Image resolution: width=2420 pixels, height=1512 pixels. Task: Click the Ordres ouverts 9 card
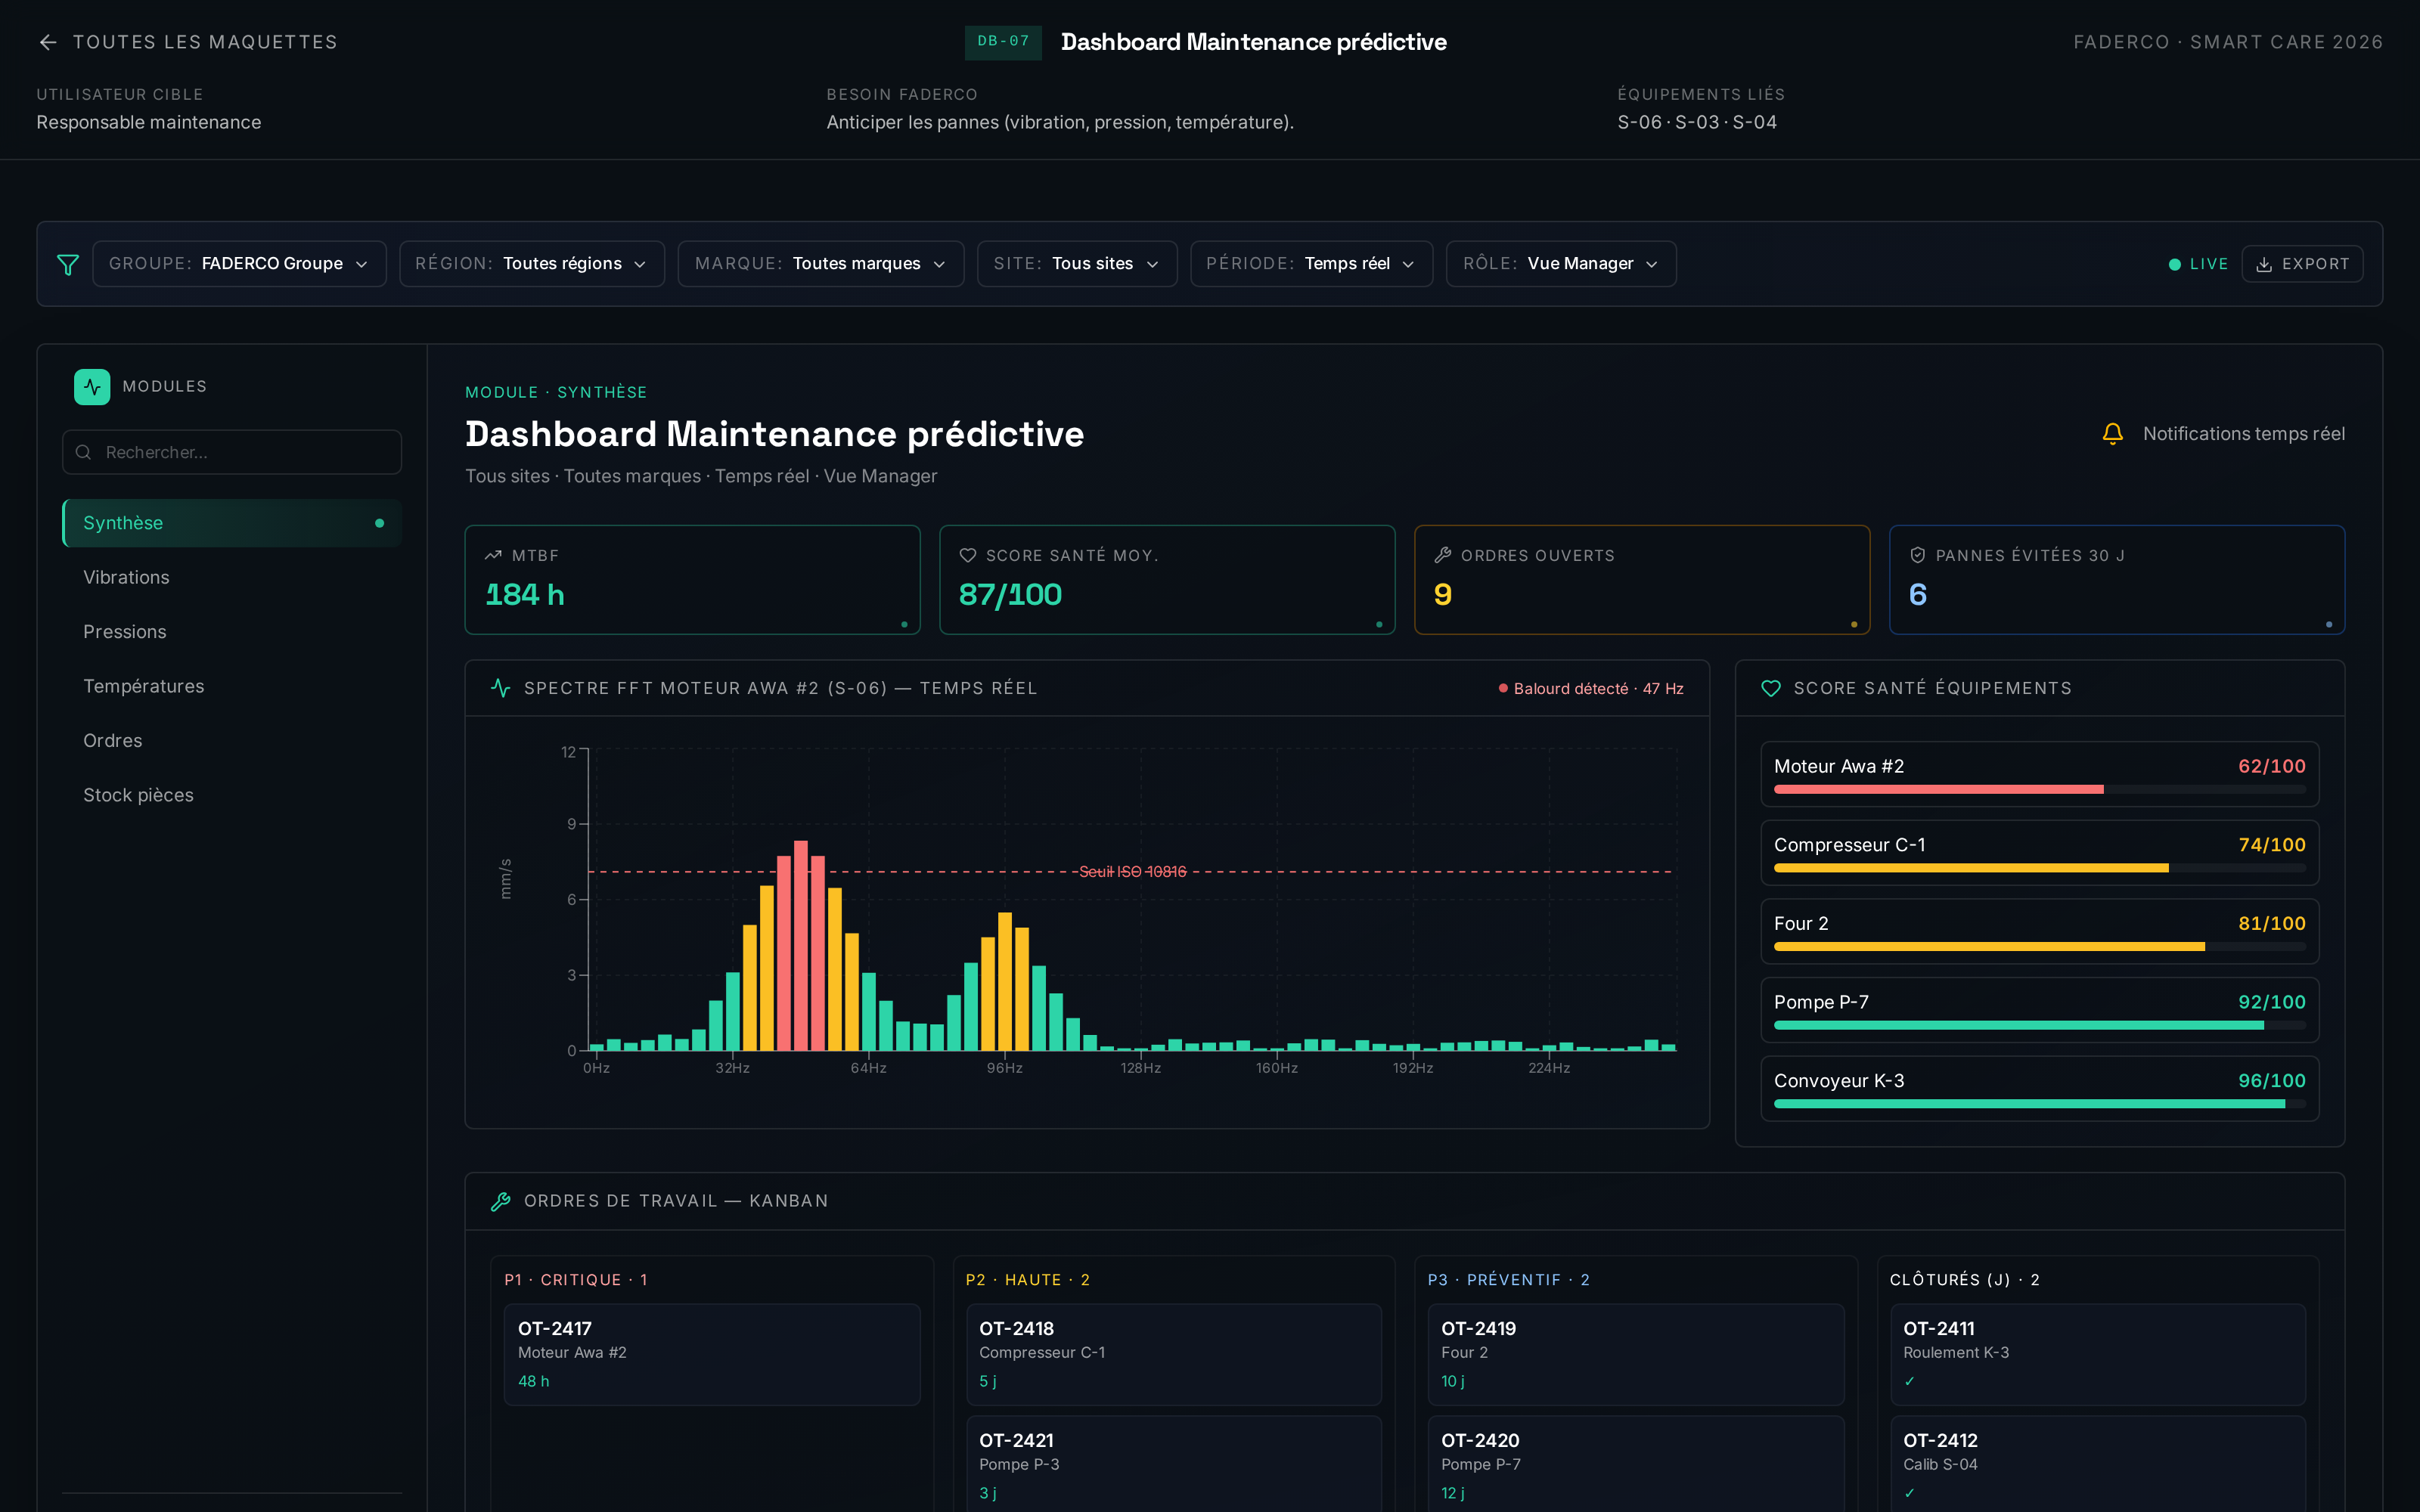pyautogui.click(x=1642, y=580)
